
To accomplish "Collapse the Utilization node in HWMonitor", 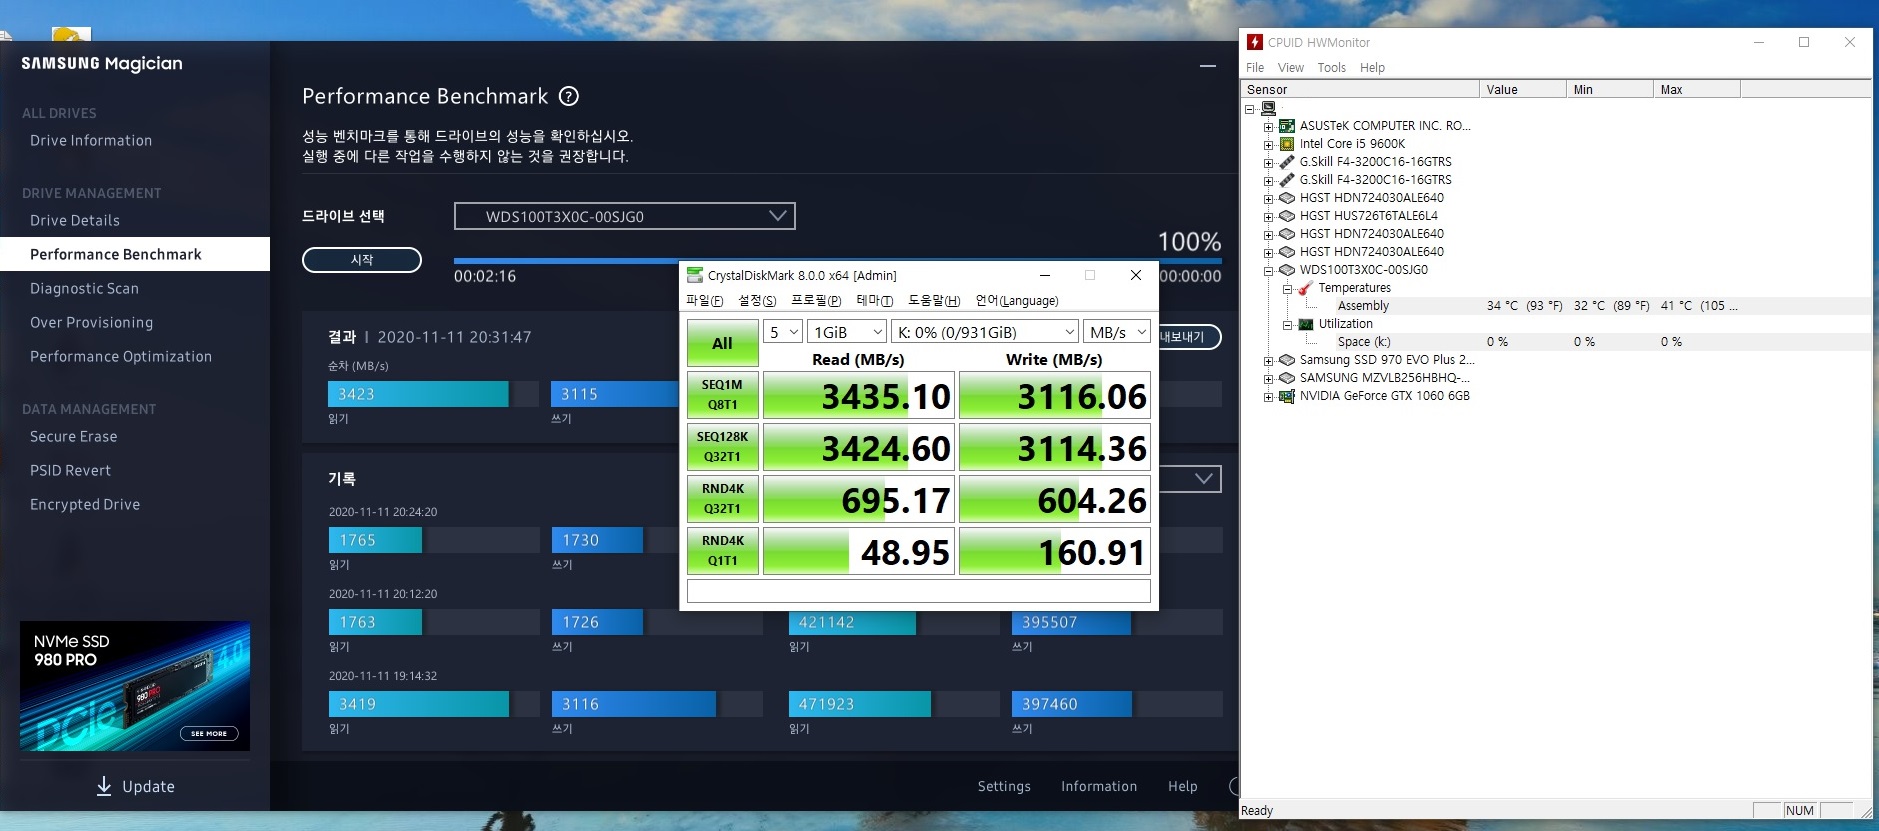I will click(x=1287, y=324).
